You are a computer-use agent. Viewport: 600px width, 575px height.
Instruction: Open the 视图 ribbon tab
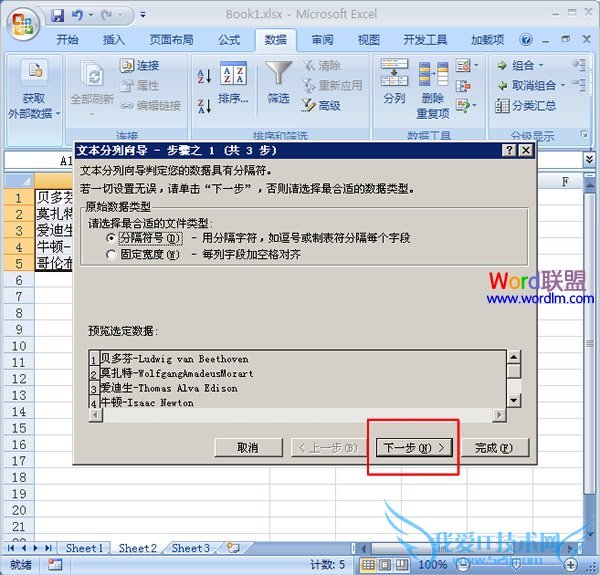point(368,40)
